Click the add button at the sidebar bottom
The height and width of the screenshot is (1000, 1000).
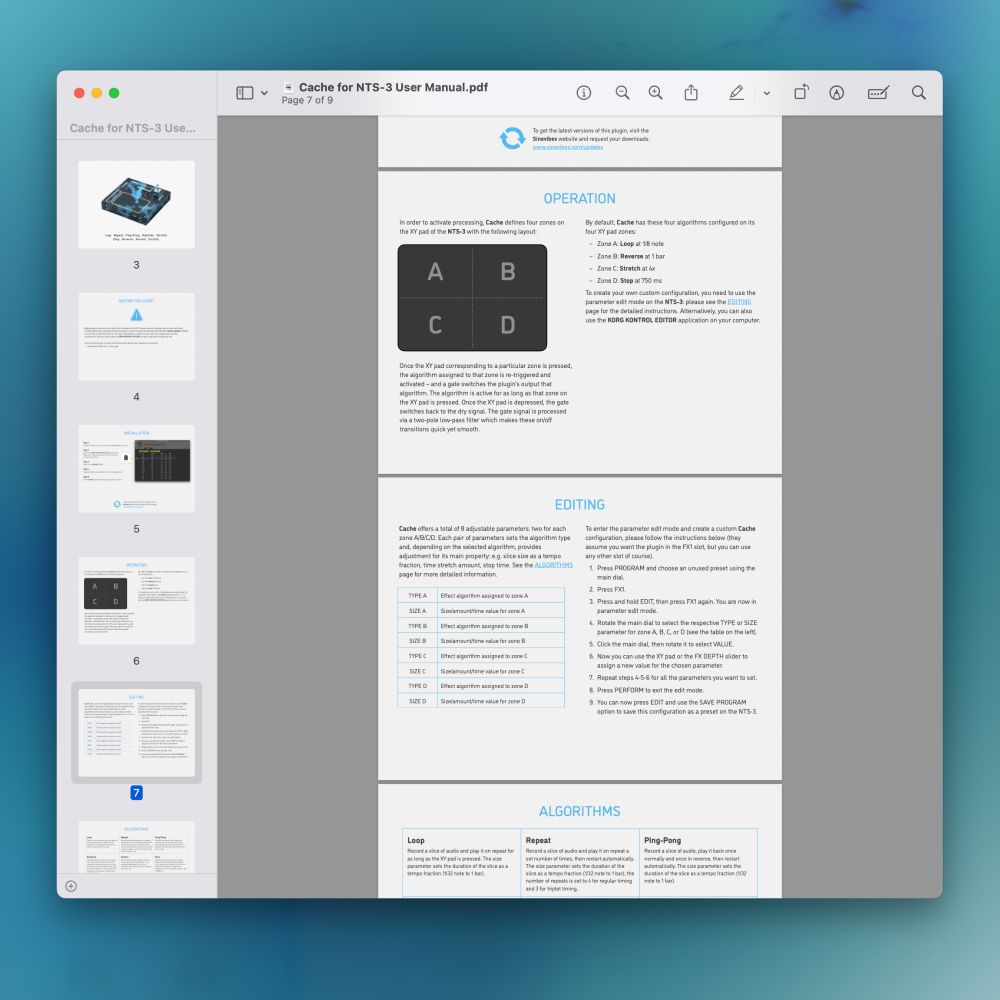pyautogui.click(x=71, y=886)
